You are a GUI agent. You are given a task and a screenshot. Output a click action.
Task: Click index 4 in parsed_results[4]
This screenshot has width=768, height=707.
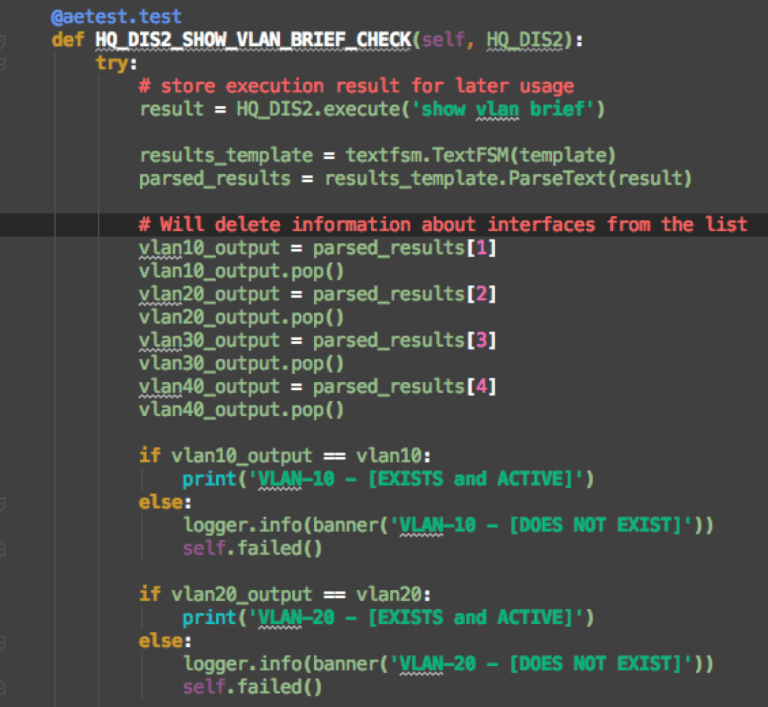tap(481, 386)
